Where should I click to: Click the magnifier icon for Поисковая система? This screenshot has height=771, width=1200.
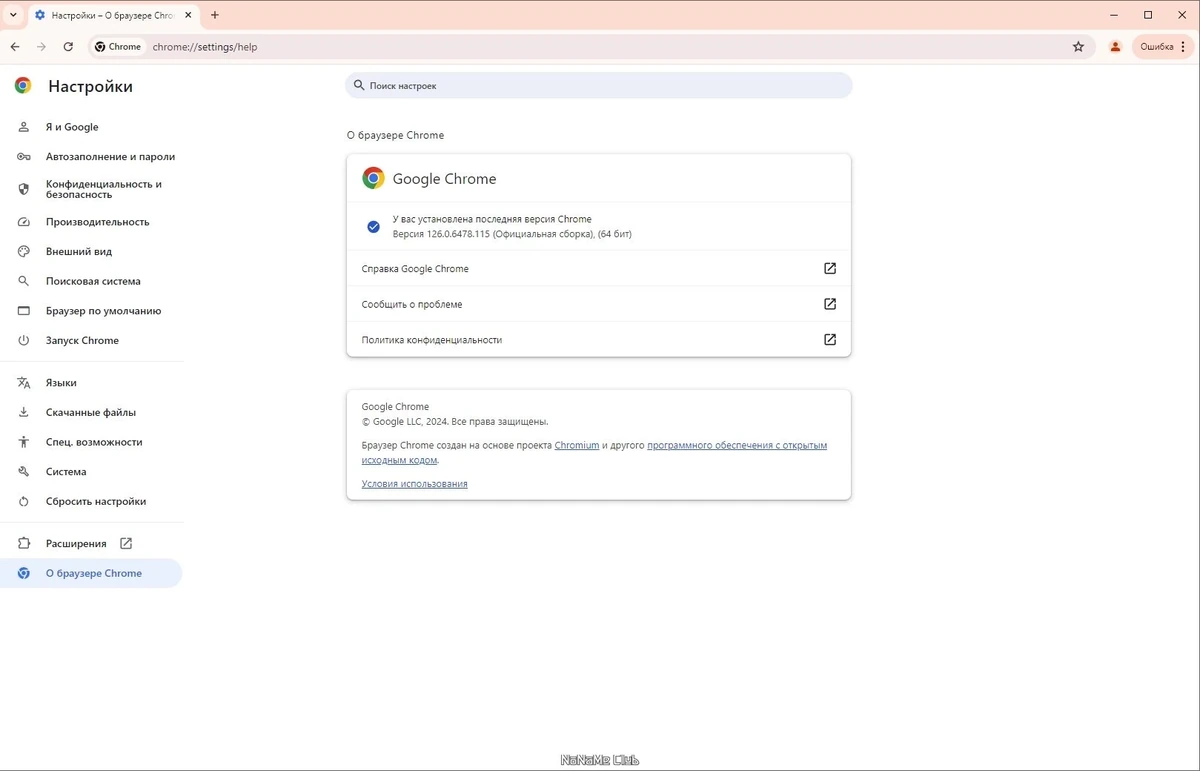24,281
